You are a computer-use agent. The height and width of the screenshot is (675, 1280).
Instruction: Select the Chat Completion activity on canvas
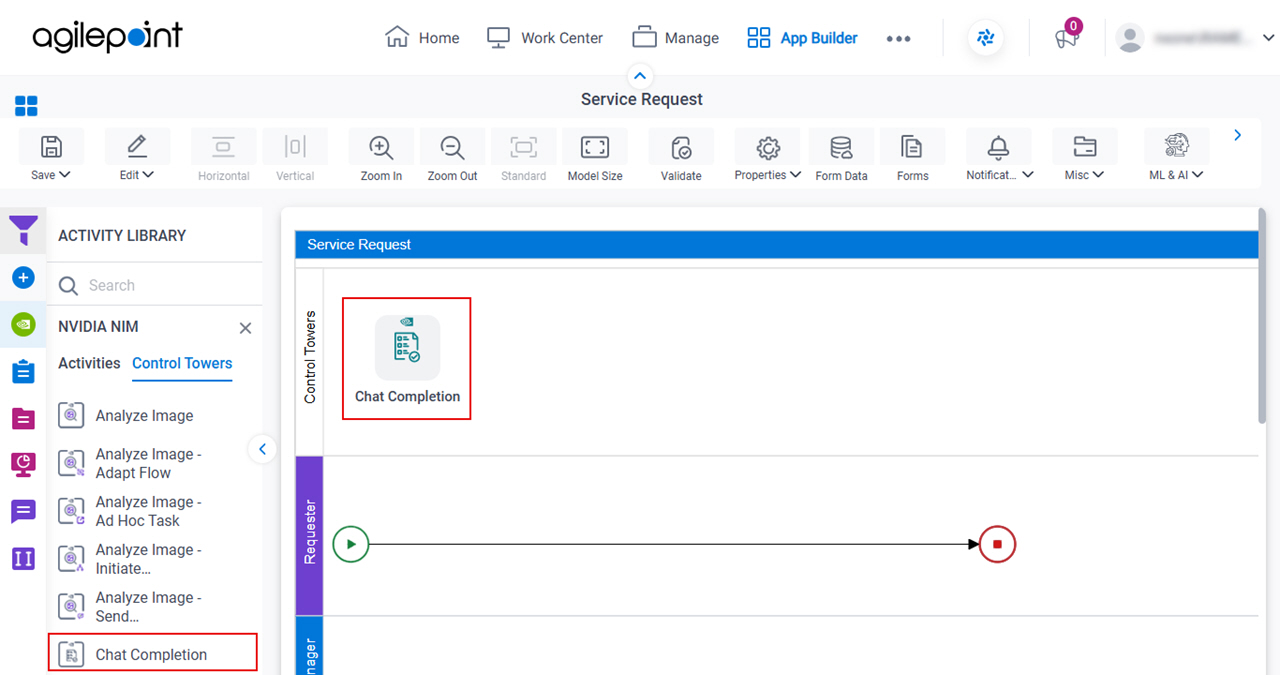407,359
